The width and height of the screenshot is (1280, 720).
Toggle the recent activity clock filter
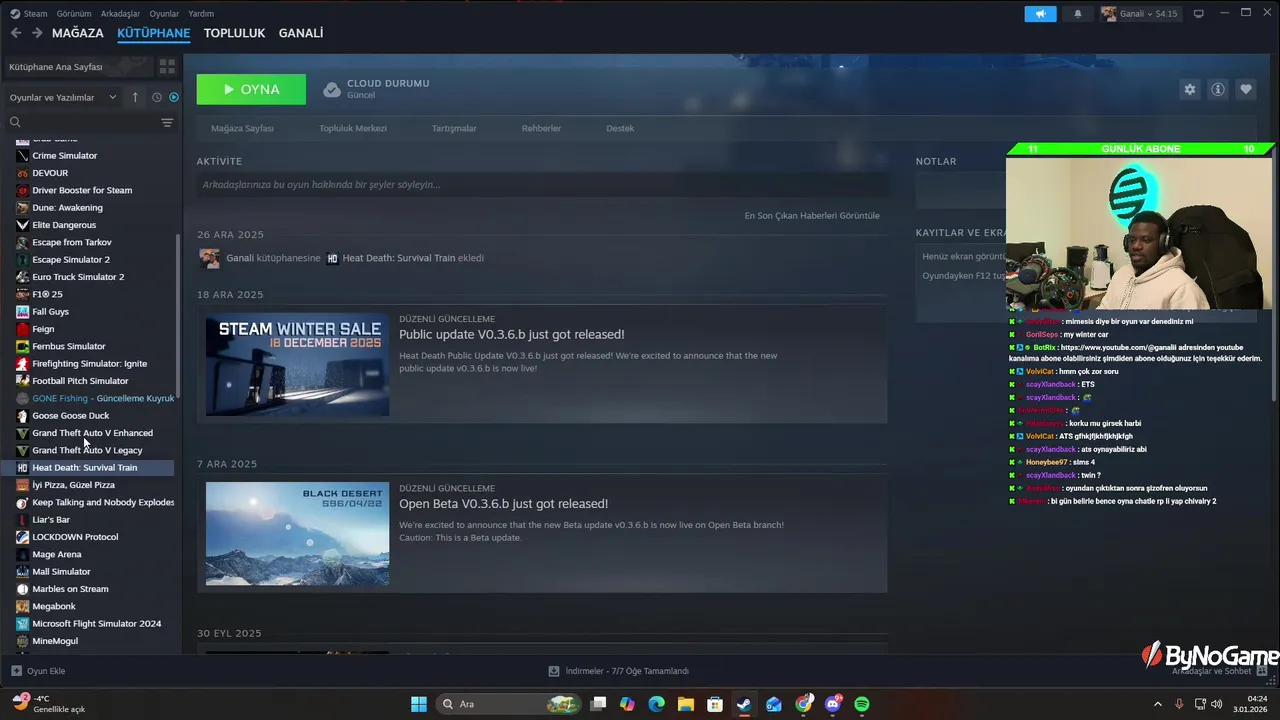coord(157,97)
